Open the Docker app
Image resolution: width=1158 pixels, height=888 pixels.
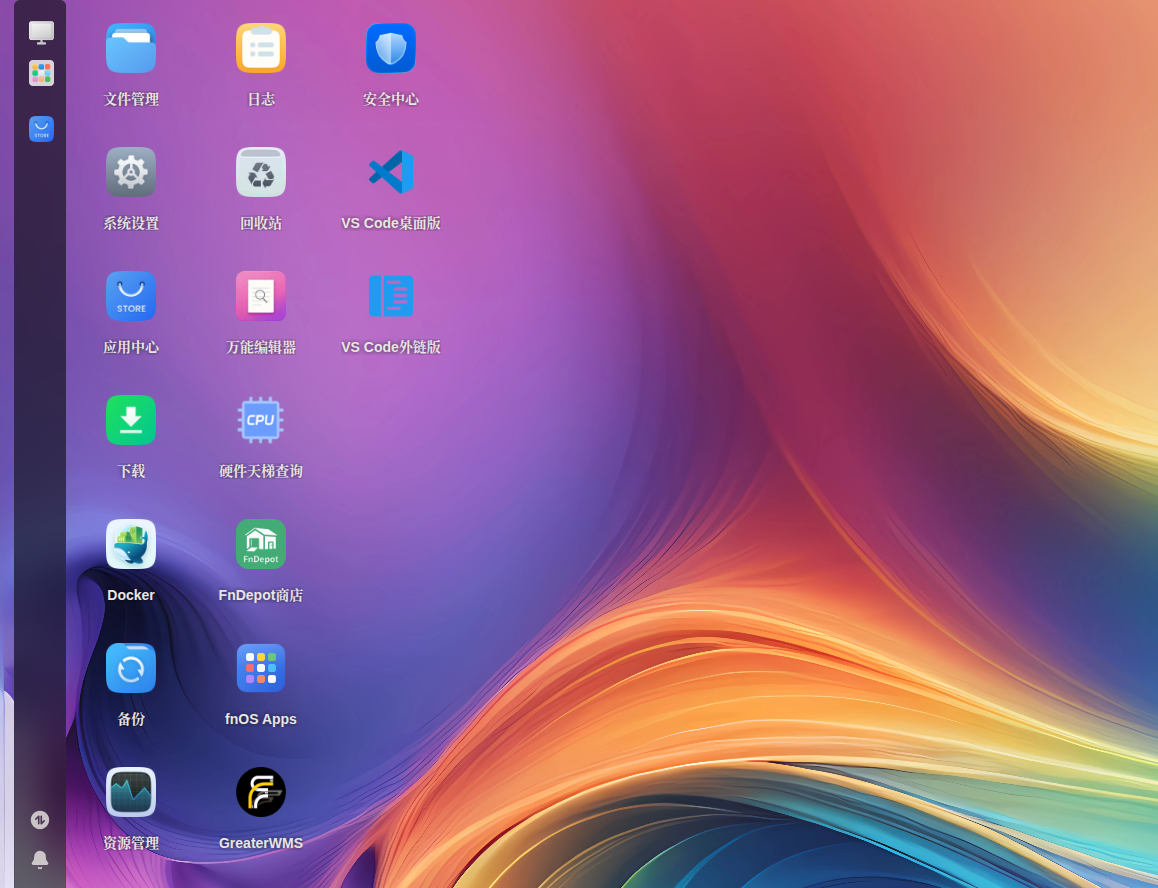point(131,545)
